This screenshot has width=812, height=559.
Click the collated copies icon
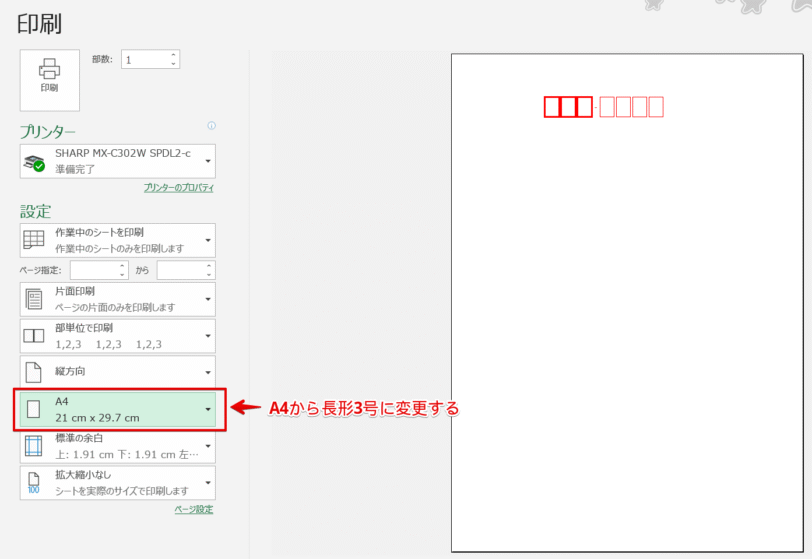click(34, 336)
